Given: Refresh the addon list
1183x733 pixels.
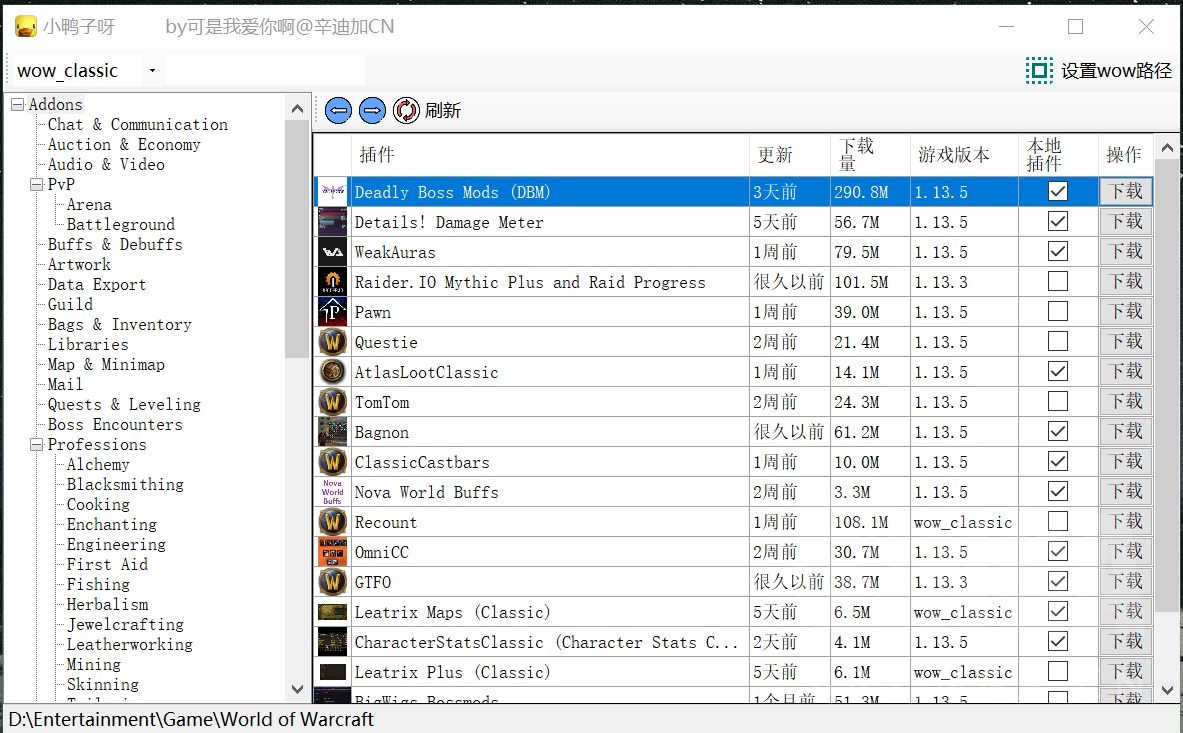Looking at the screenshot, I should pyautogui.click(x=405, y=111).
